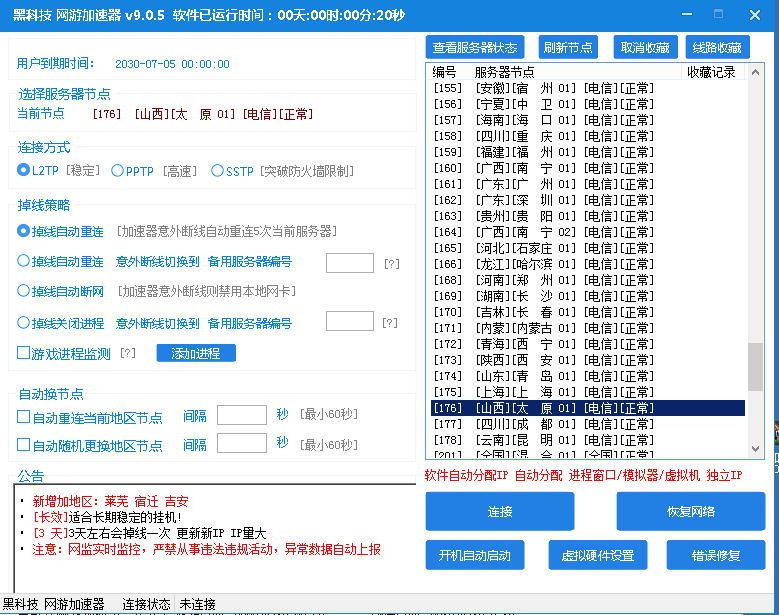Screen dimensions: 779x615
Task: Click 取消收藏 button
Action: [x=645, y=47]
